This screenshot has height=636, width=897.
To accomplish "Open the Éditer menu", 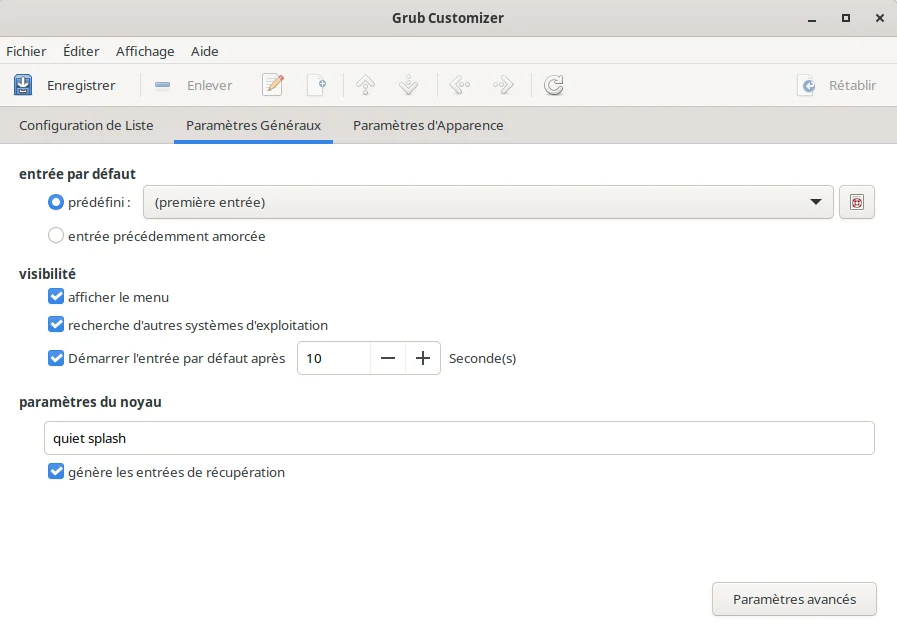I will click(81, 51).
